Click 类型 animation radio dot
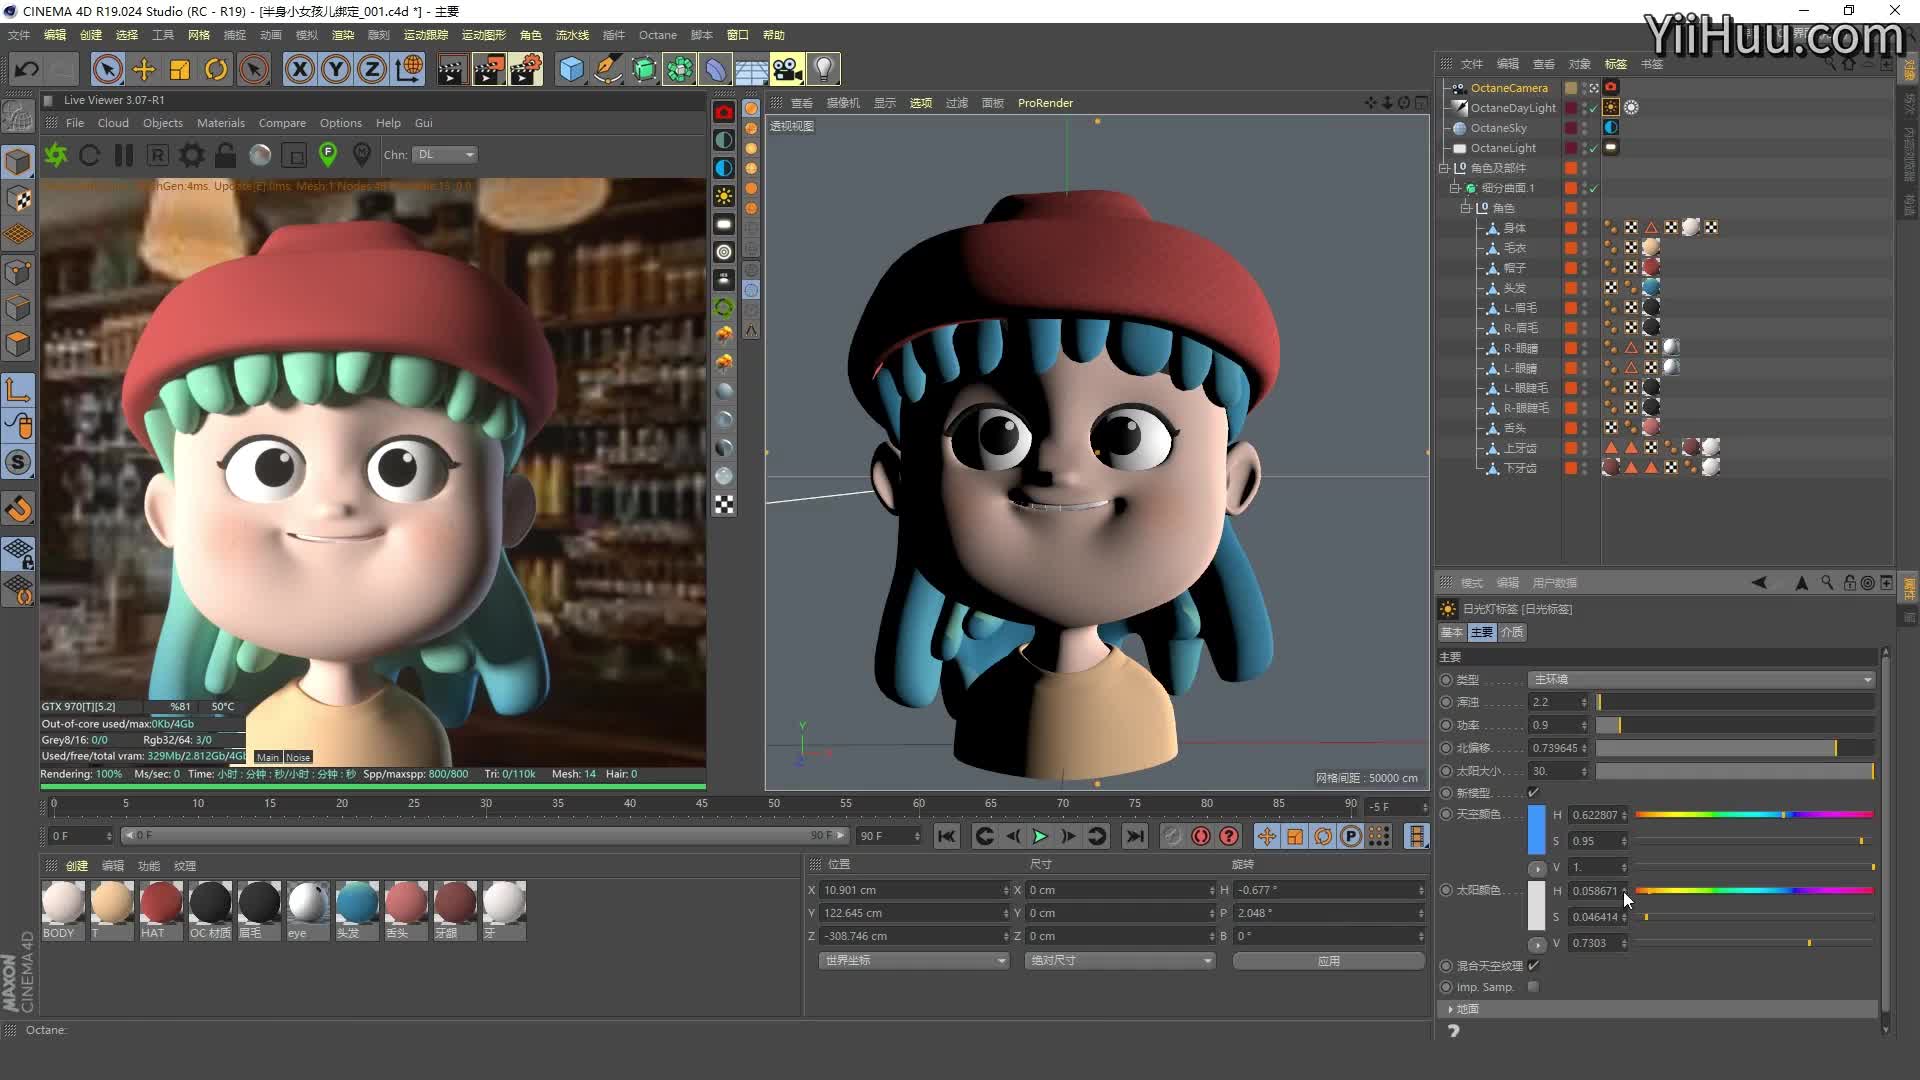Screen dimensions: 1920x1080 tap(1446, 680)
